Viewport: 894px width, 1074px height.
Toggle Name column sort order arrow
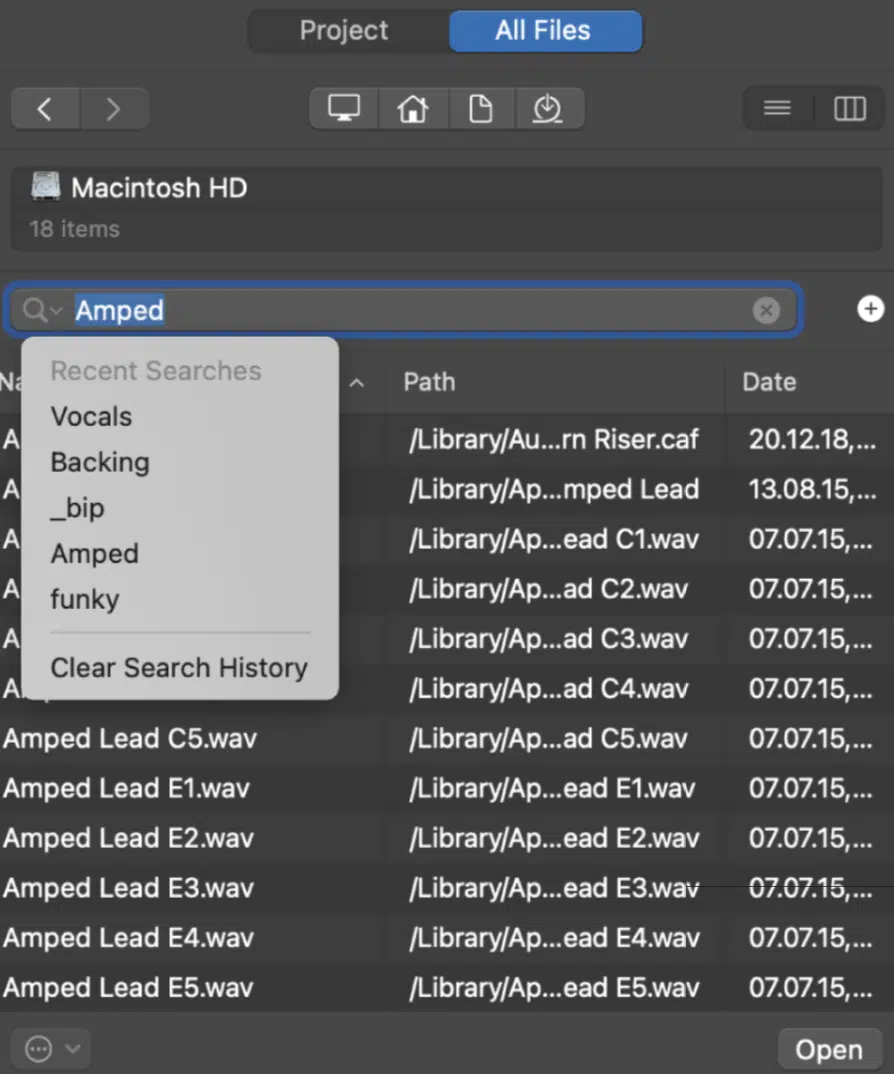click(x=357, y=383)
